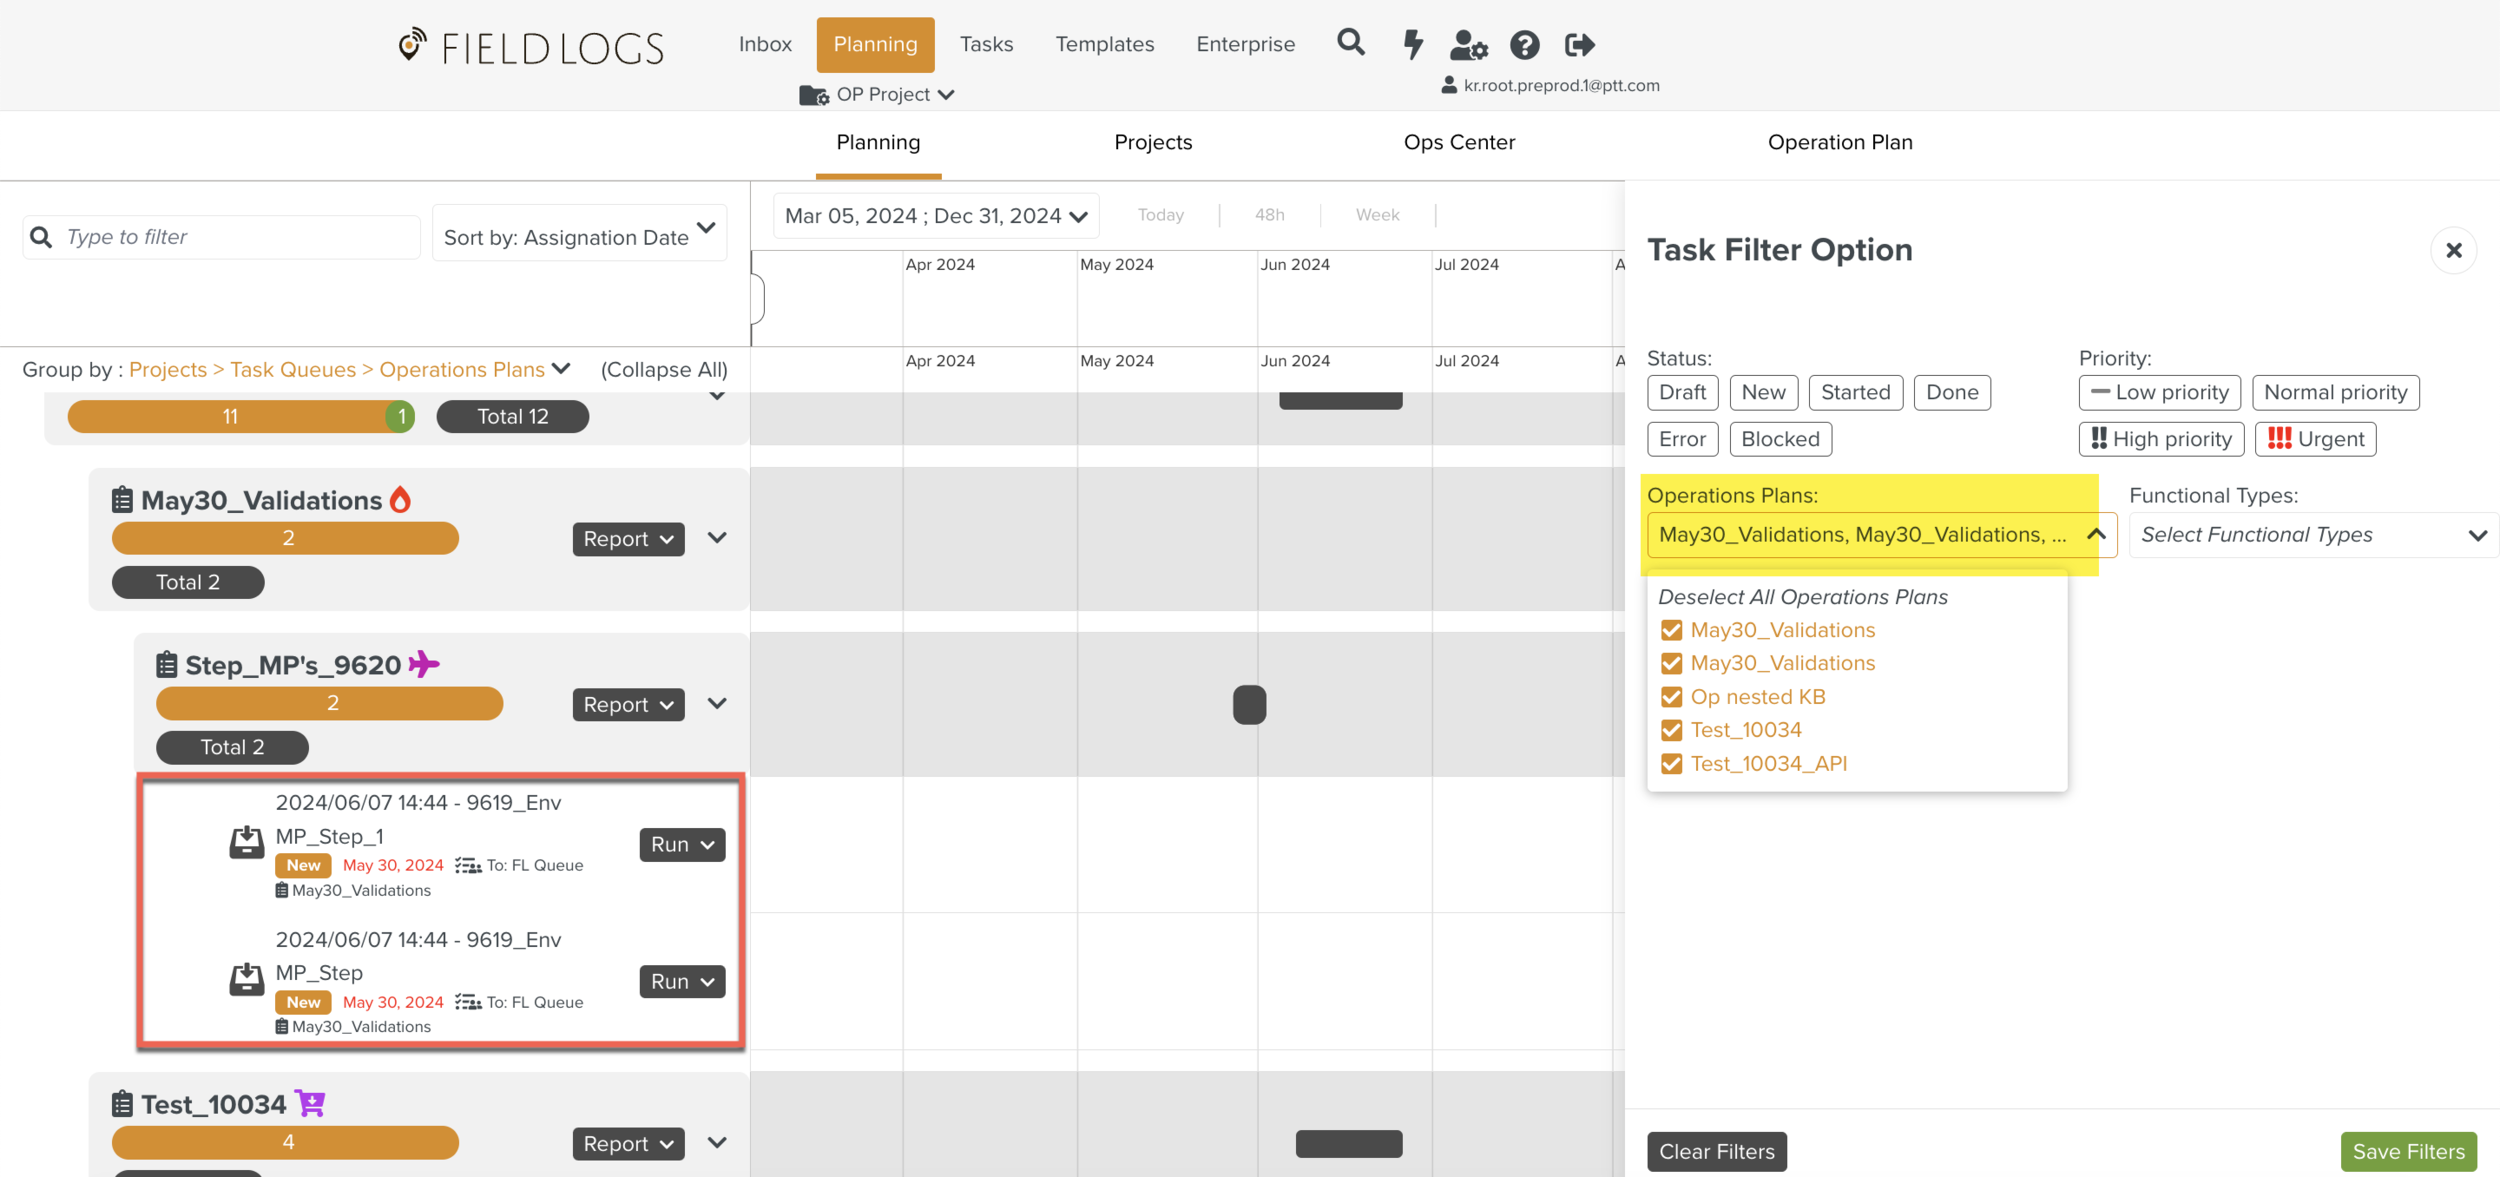Click the Save Filters button
Screen dimensions: 2500x1177
pyautogui.click(x=2407, y=1151)
